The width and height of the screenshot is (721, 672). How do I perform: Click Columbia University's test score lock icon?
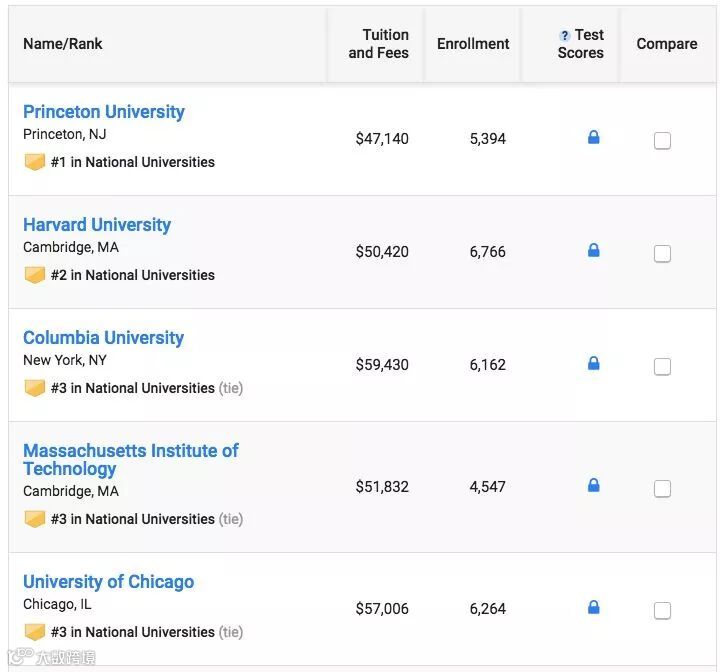click(593, 364)
